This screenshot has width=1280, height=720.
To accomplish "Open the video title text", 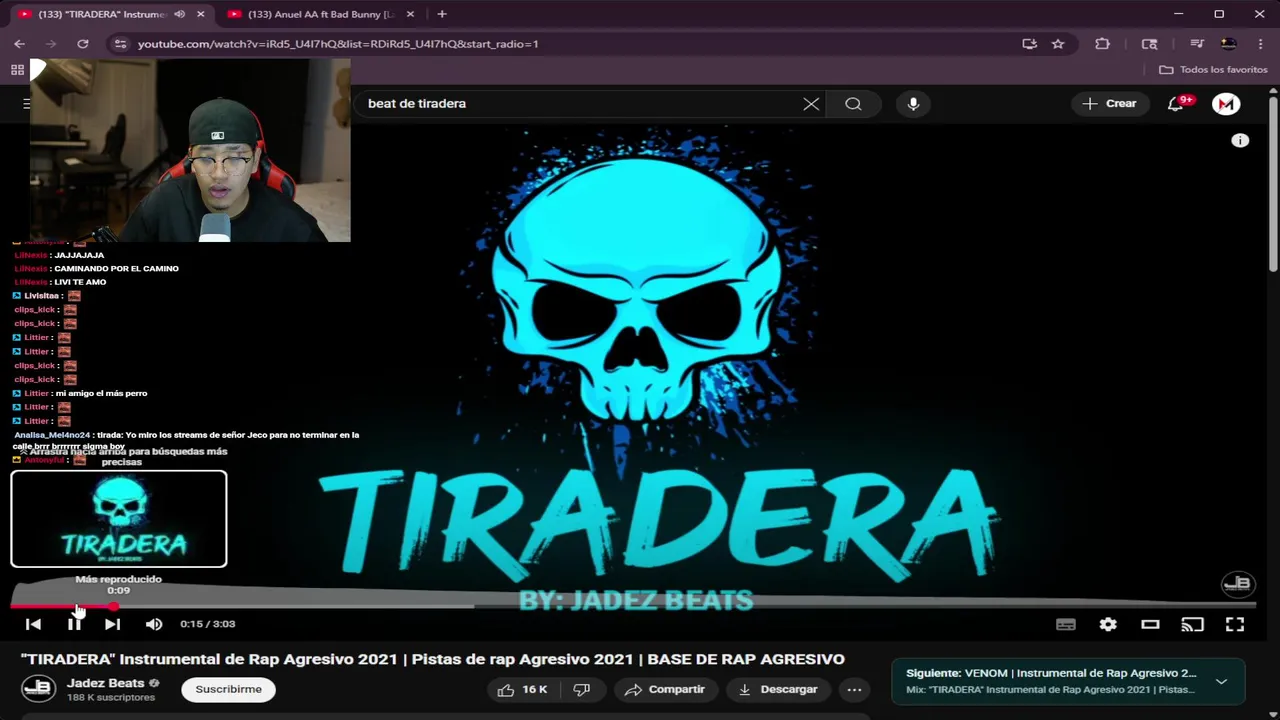I will point(433,659).
